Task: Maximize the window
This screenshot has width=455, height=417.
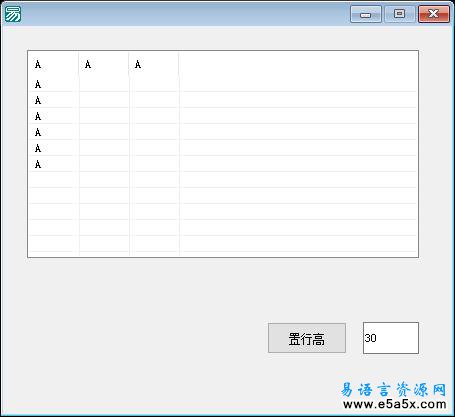Action: pos(400,14)
